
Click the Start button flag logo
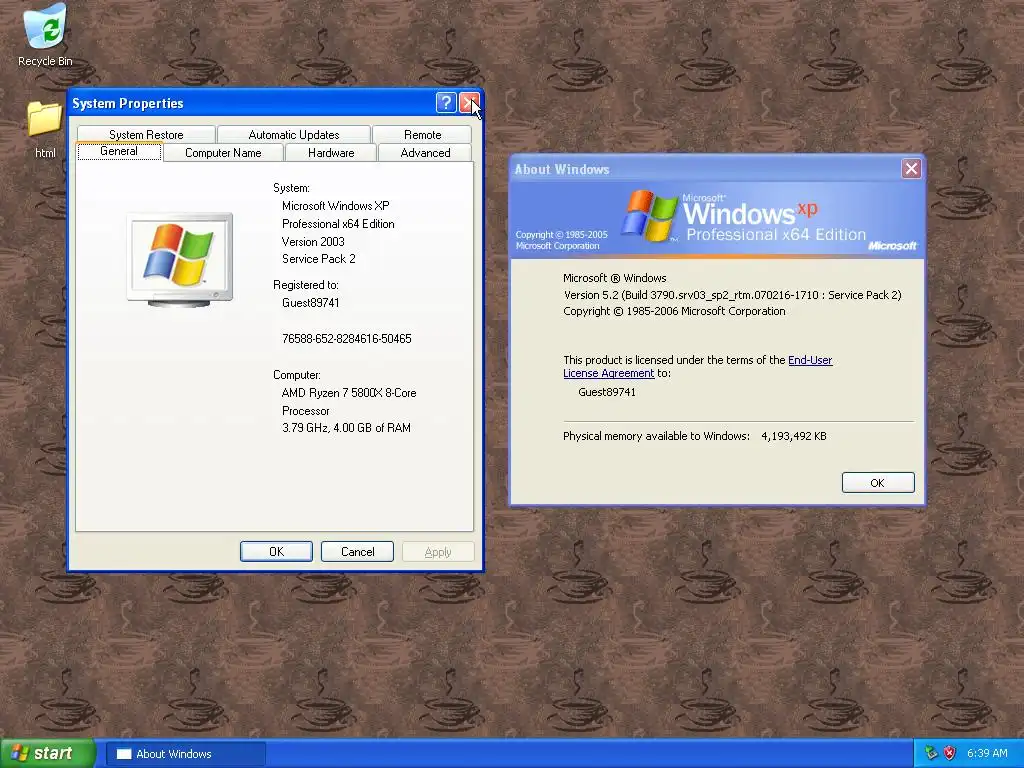[x=19, y=753]
